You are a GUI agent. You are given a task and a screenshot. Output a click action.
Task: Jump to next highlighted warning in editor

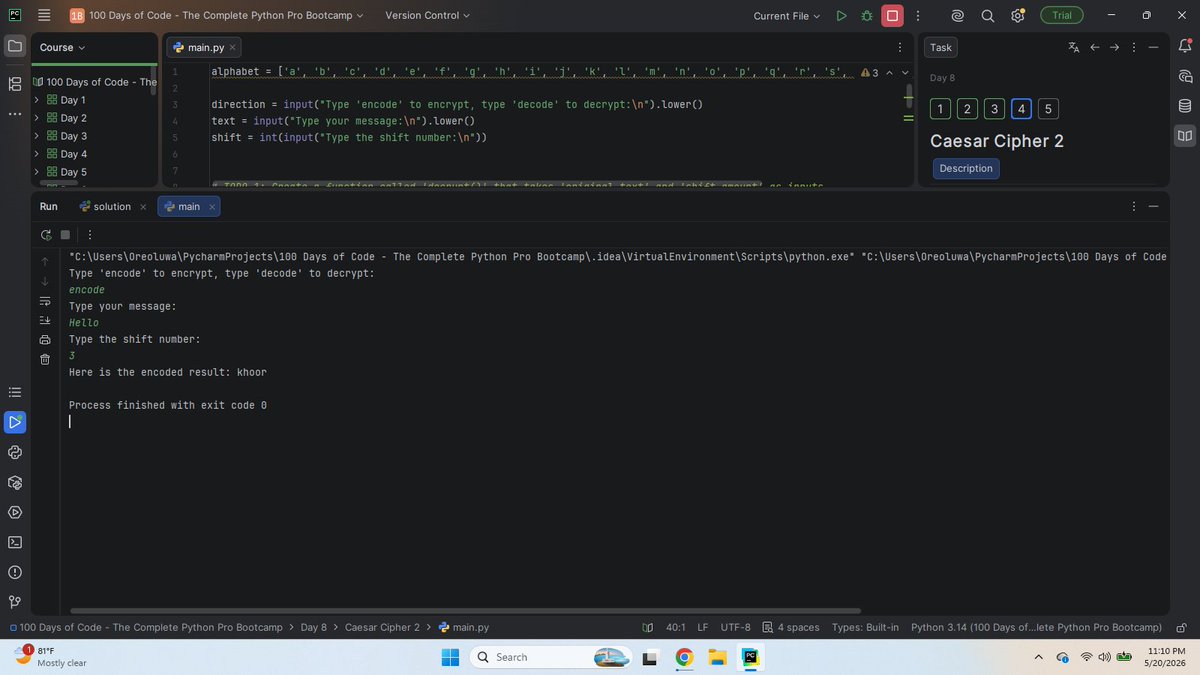click(906, 73)
